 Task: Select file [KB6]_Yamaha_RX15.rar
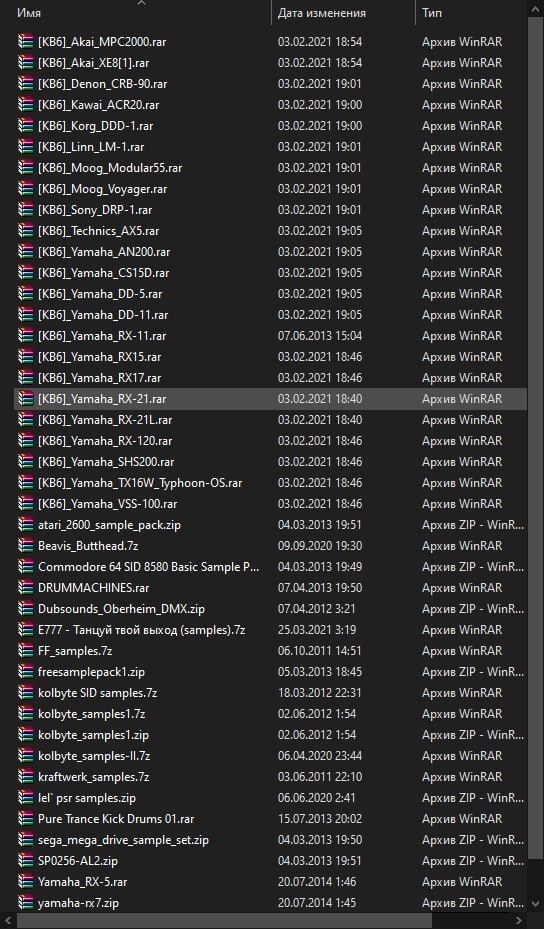(x=100, y=357)
